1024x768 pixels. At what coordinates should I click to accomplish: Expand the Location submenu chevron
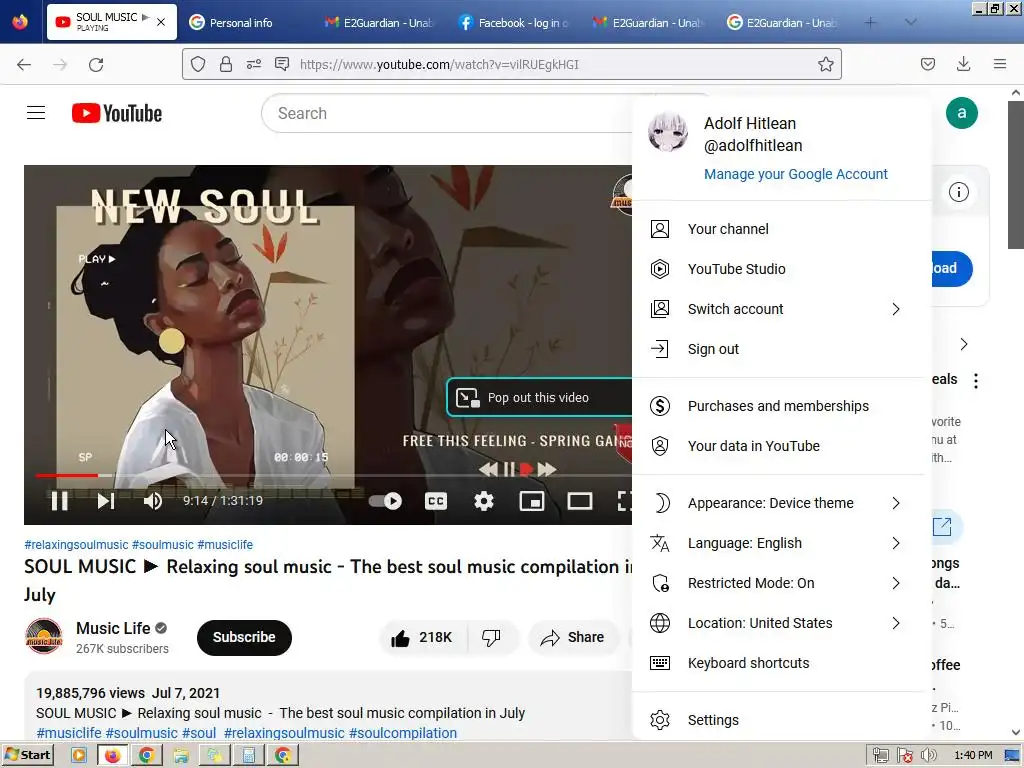[896, 623]
